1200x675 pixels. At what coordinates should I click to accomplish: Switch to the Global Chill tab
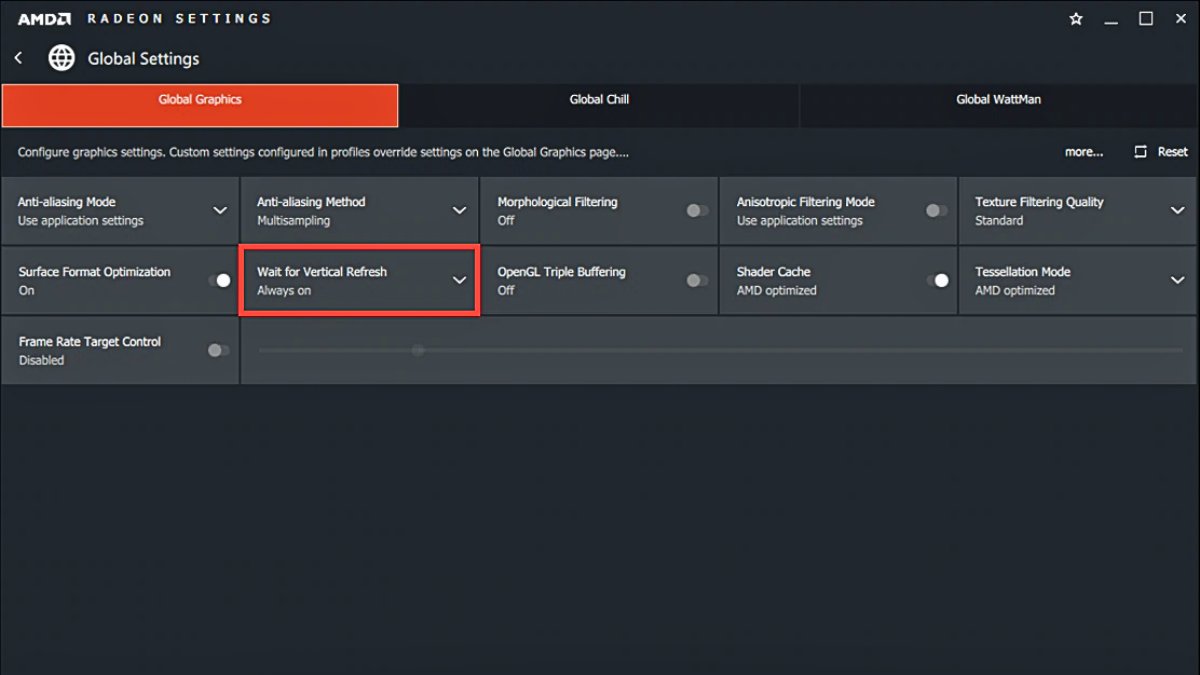[599, 105]
